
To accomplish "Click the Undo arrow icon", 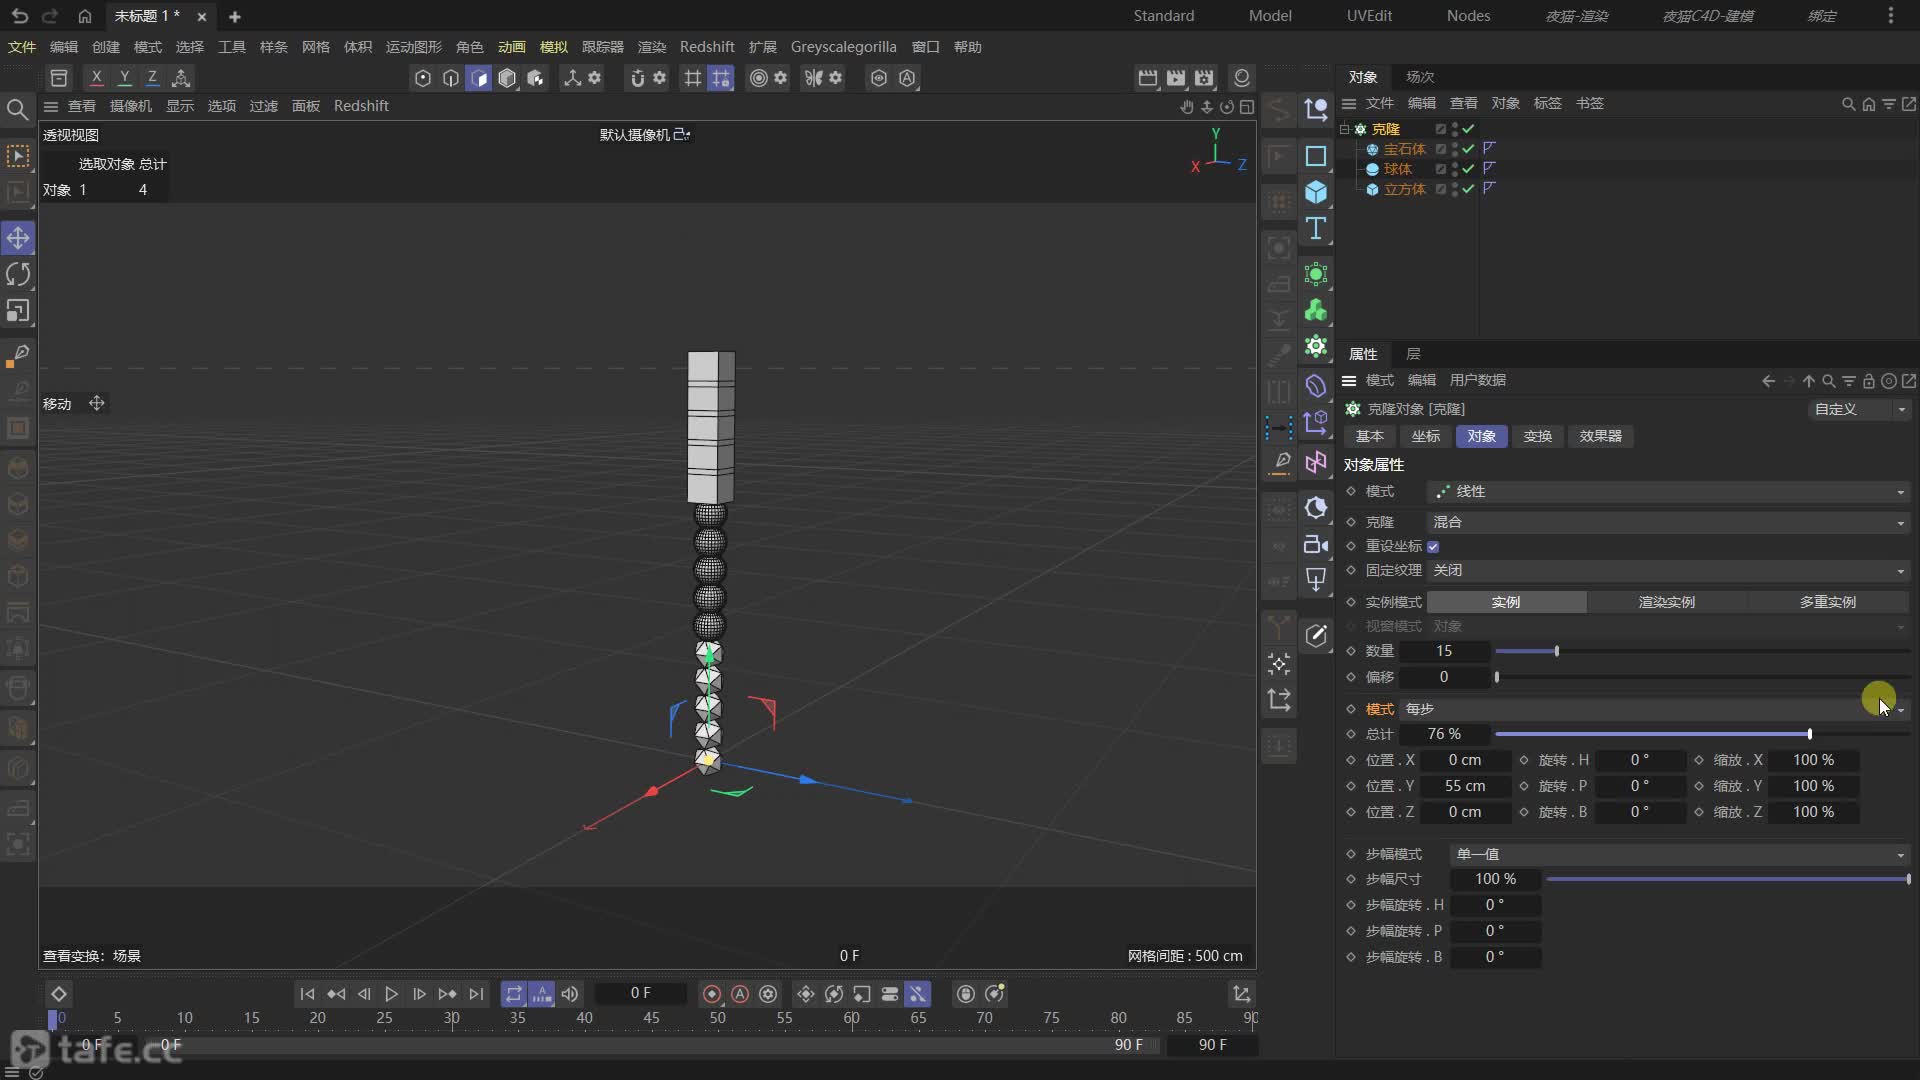I will coord(20,16).
